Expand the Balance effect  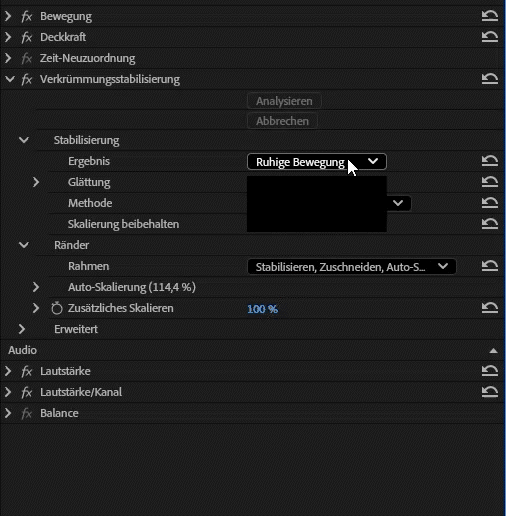[8, 413]
